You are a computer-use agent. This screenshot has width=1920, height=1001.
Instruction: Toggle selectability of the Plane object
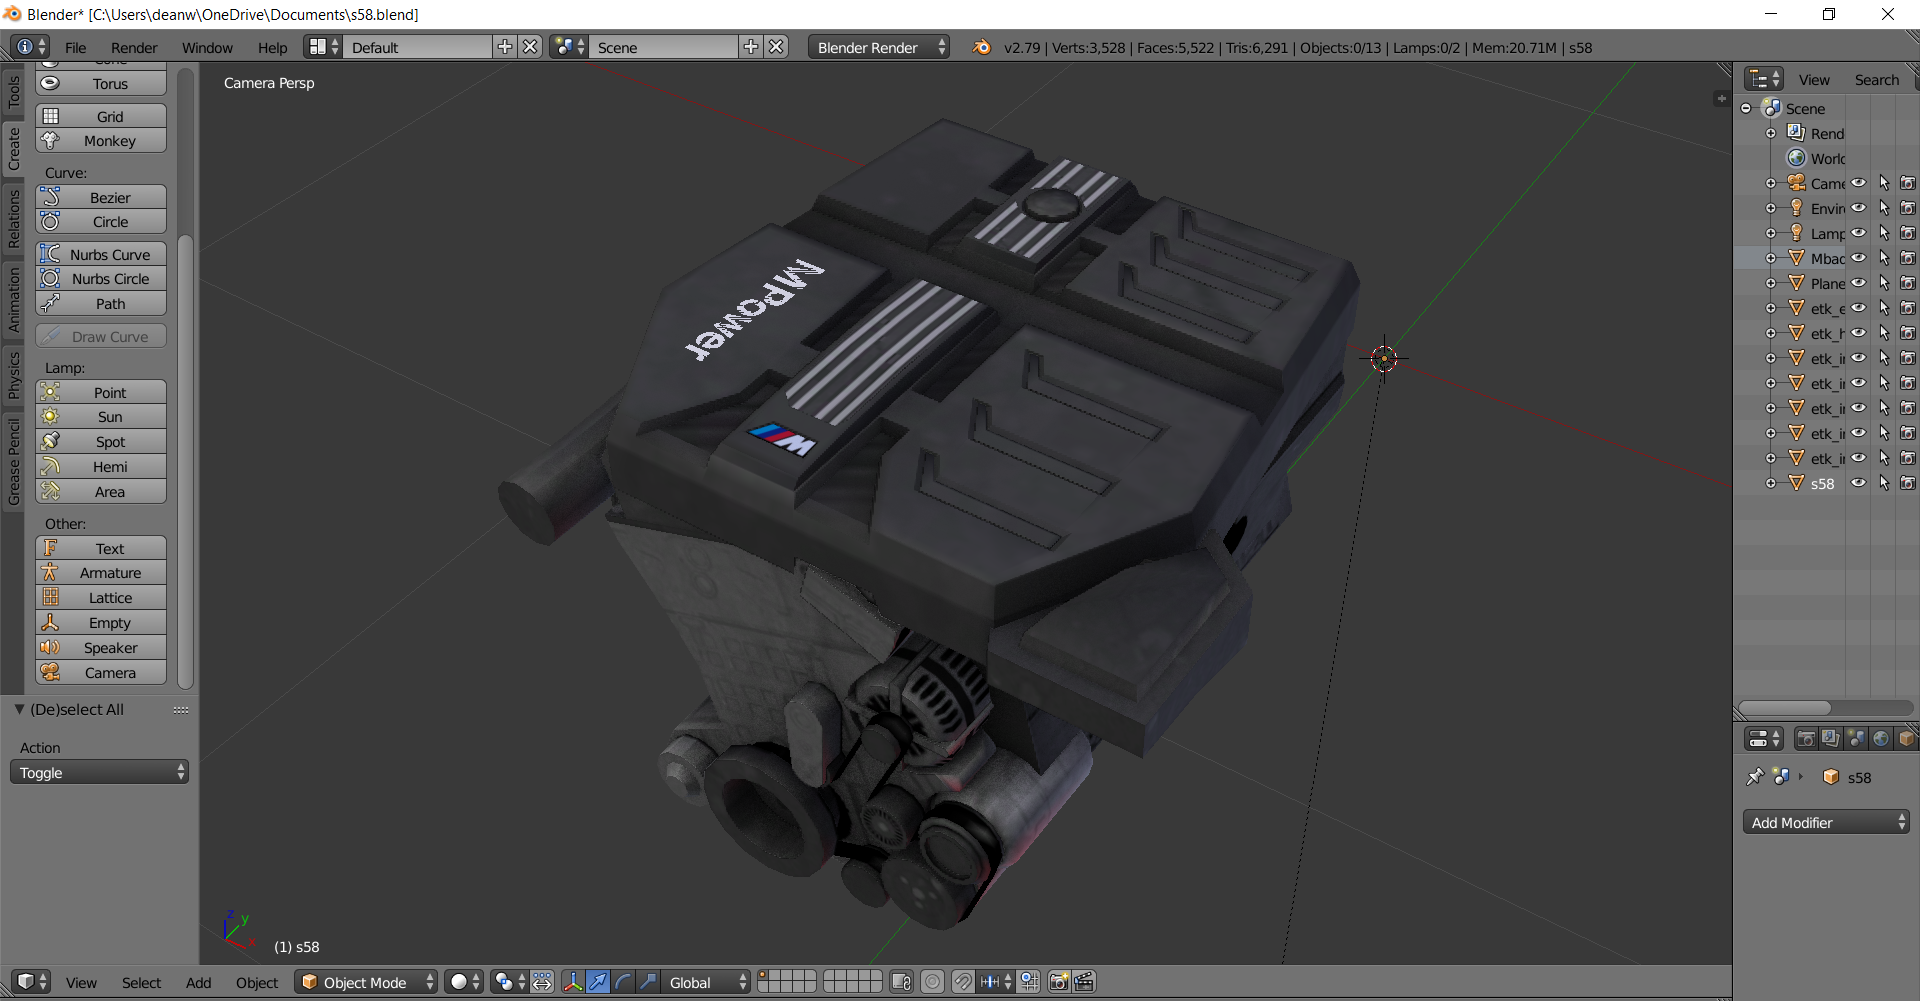tap(1884, 283)
